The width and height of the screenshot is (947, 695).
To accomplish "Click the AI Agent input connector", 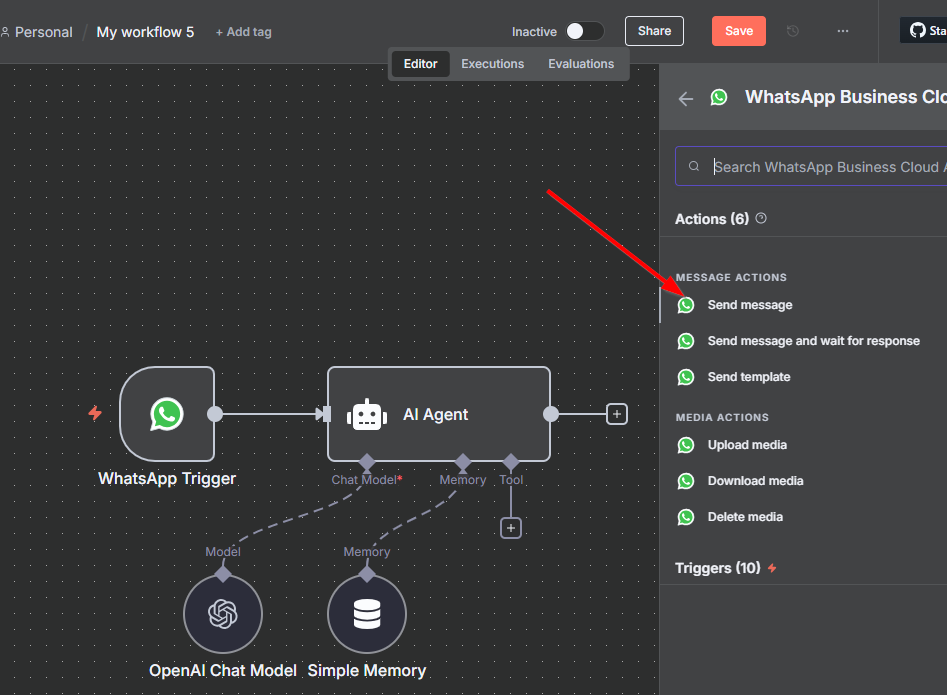I will point(326,414).
